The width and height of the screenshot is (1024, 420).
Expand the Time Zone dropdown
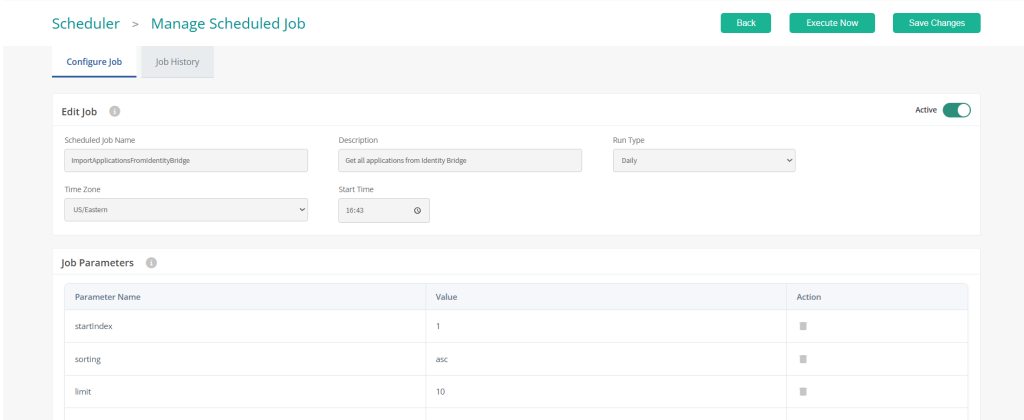(186, 210)
